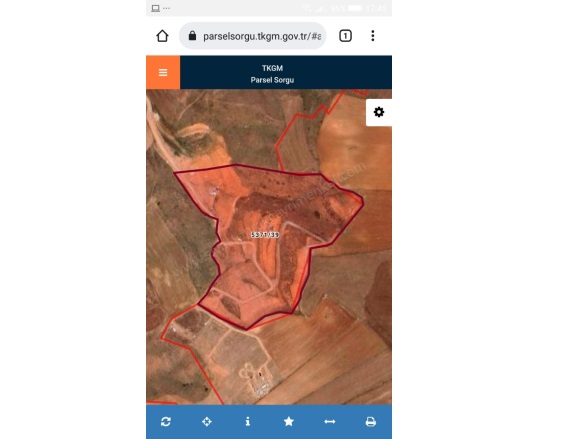Click the parselsorgu.tkgm.gov.tr address bar
The height and width of the screenshot is (439, 585).
pos(253,36)
